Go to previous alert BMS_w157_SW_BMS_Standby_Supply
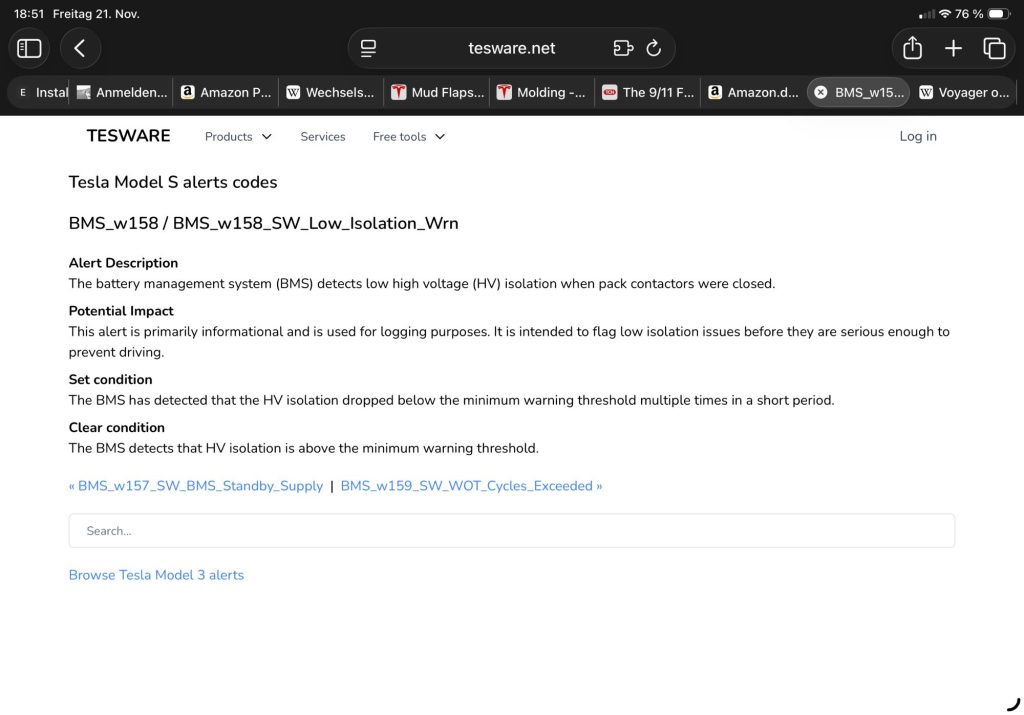 click(x=196, y=486)
